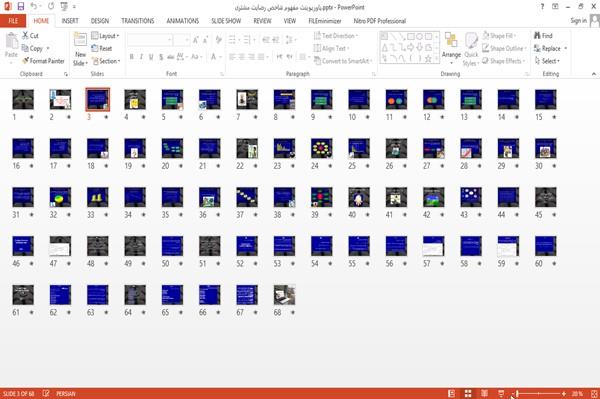Screen dimensions: 600x399
Task: Click zoom in plus on zoom slider
Action: (564, 394)
